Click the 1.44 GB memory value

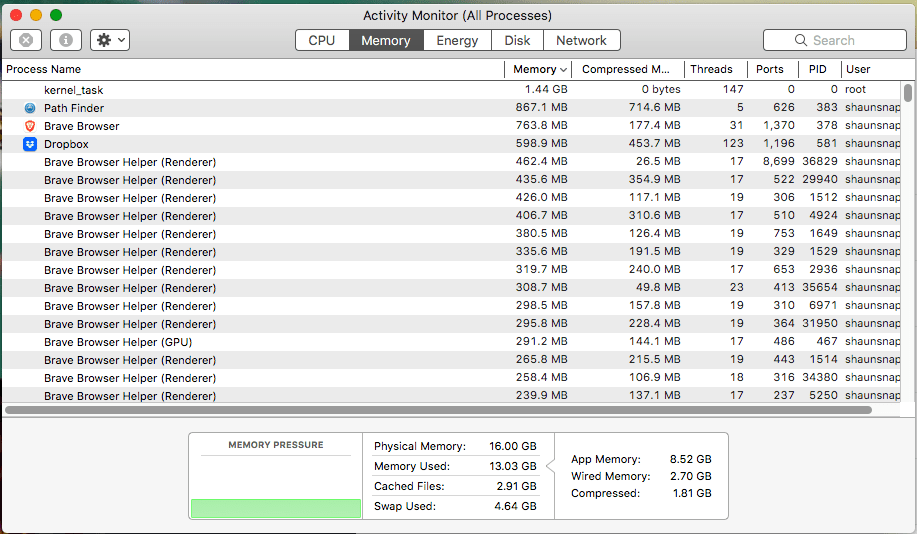tap(546, 89)
